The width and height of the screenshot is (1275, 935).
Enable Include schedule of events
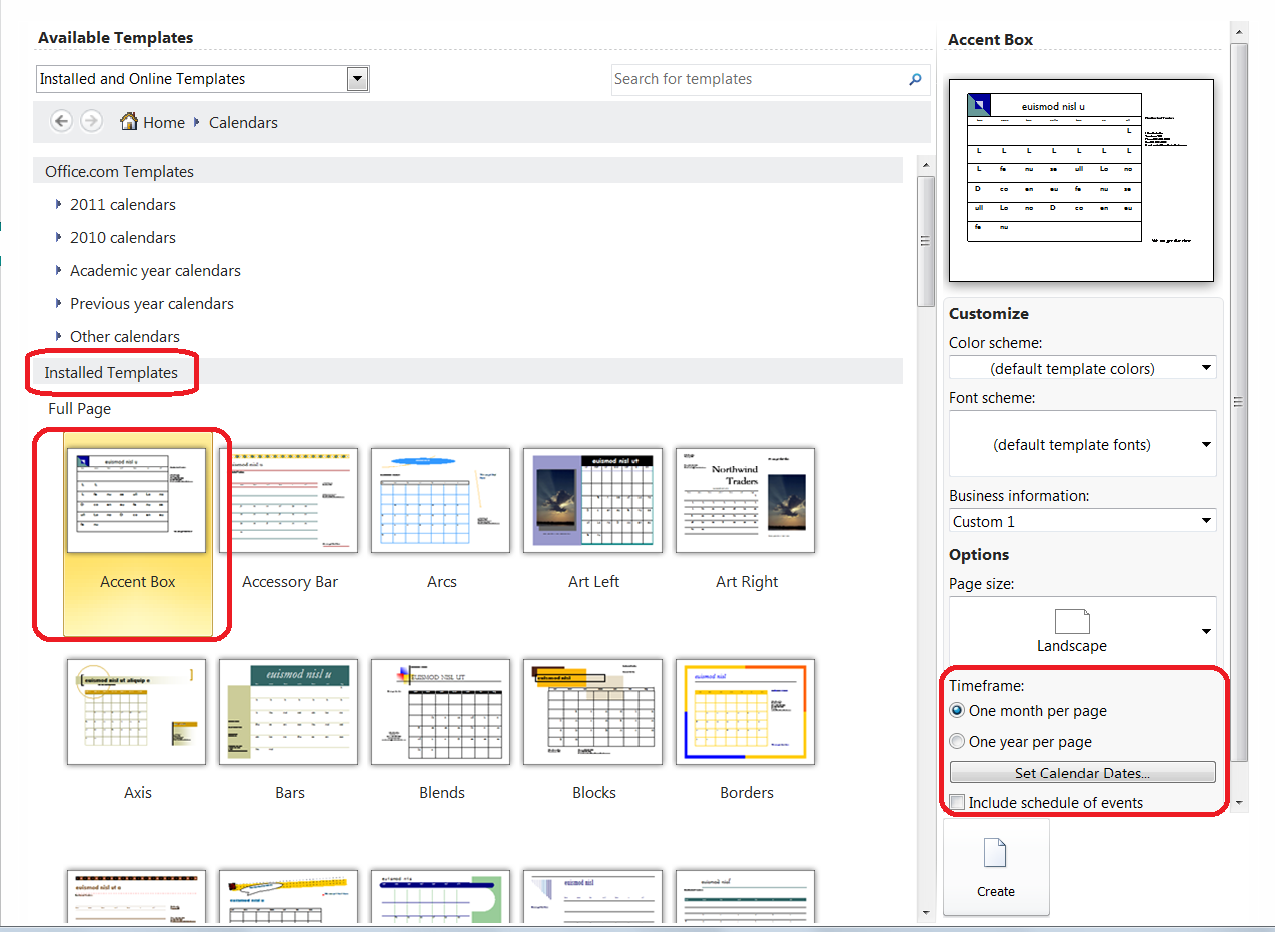click(x=957, y=802)
